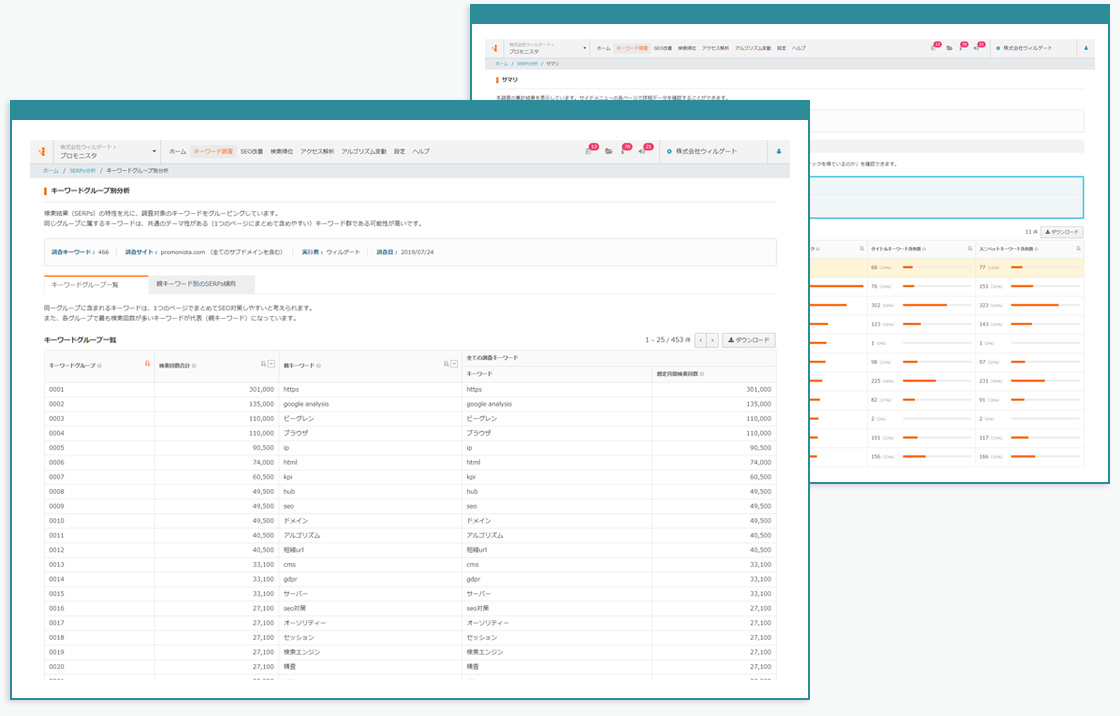Click 株式会社ウィルゲート account in back window
The image size is (1120, 716).
(x=1024, y=49)
